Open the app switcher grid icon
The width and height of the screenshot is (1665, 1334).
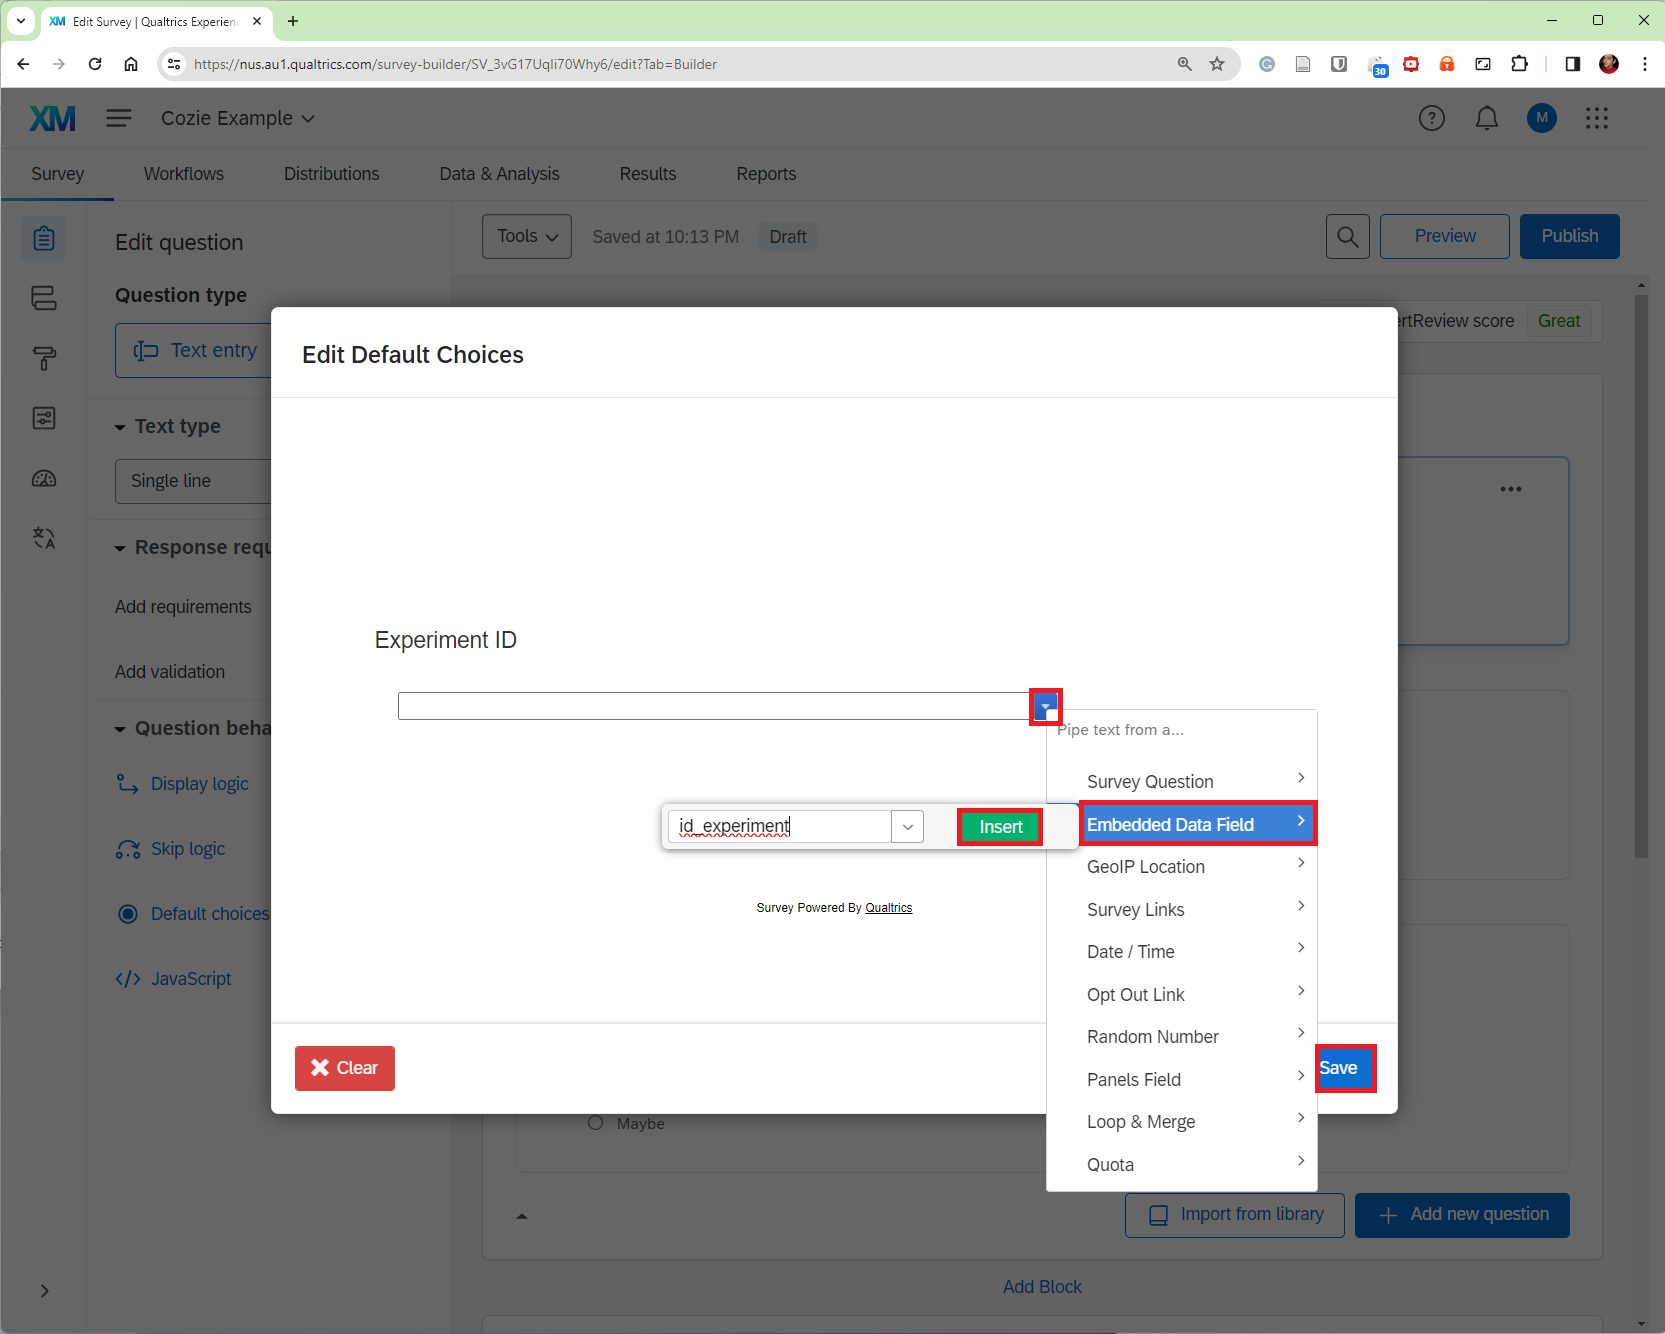(1596, 119)
